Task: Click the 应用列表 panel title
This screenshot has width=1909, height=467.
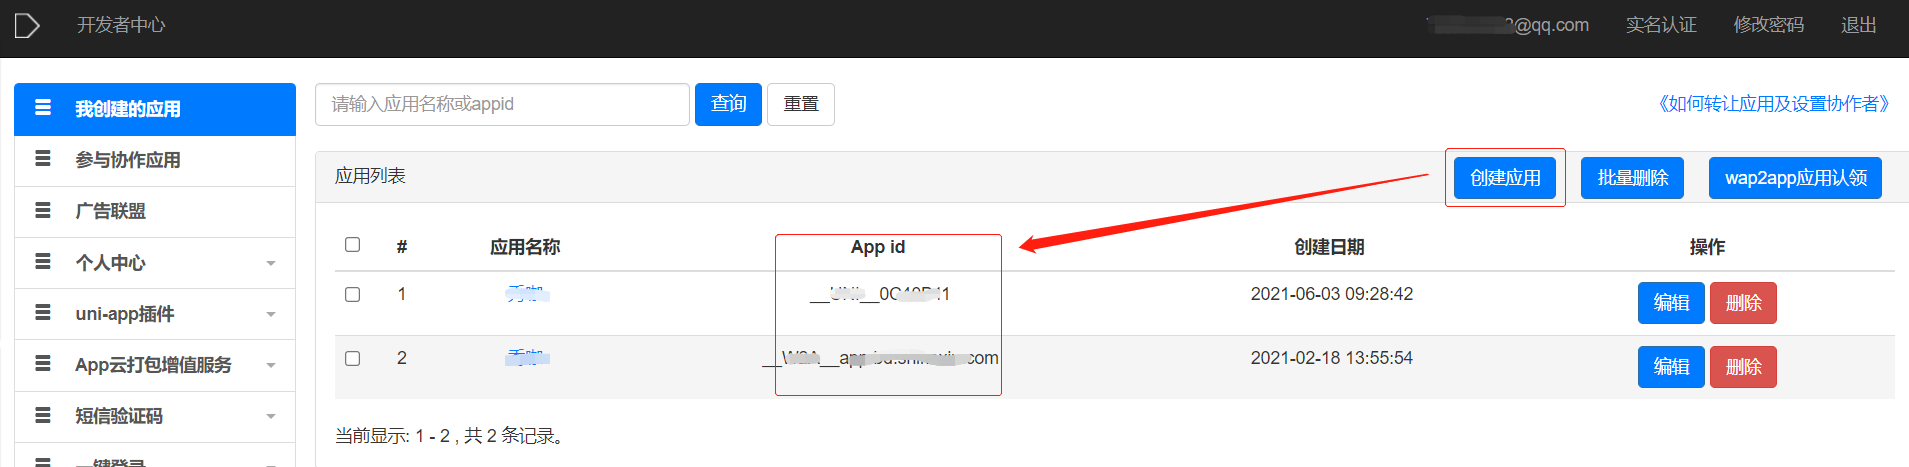Action: coord(370,176)
